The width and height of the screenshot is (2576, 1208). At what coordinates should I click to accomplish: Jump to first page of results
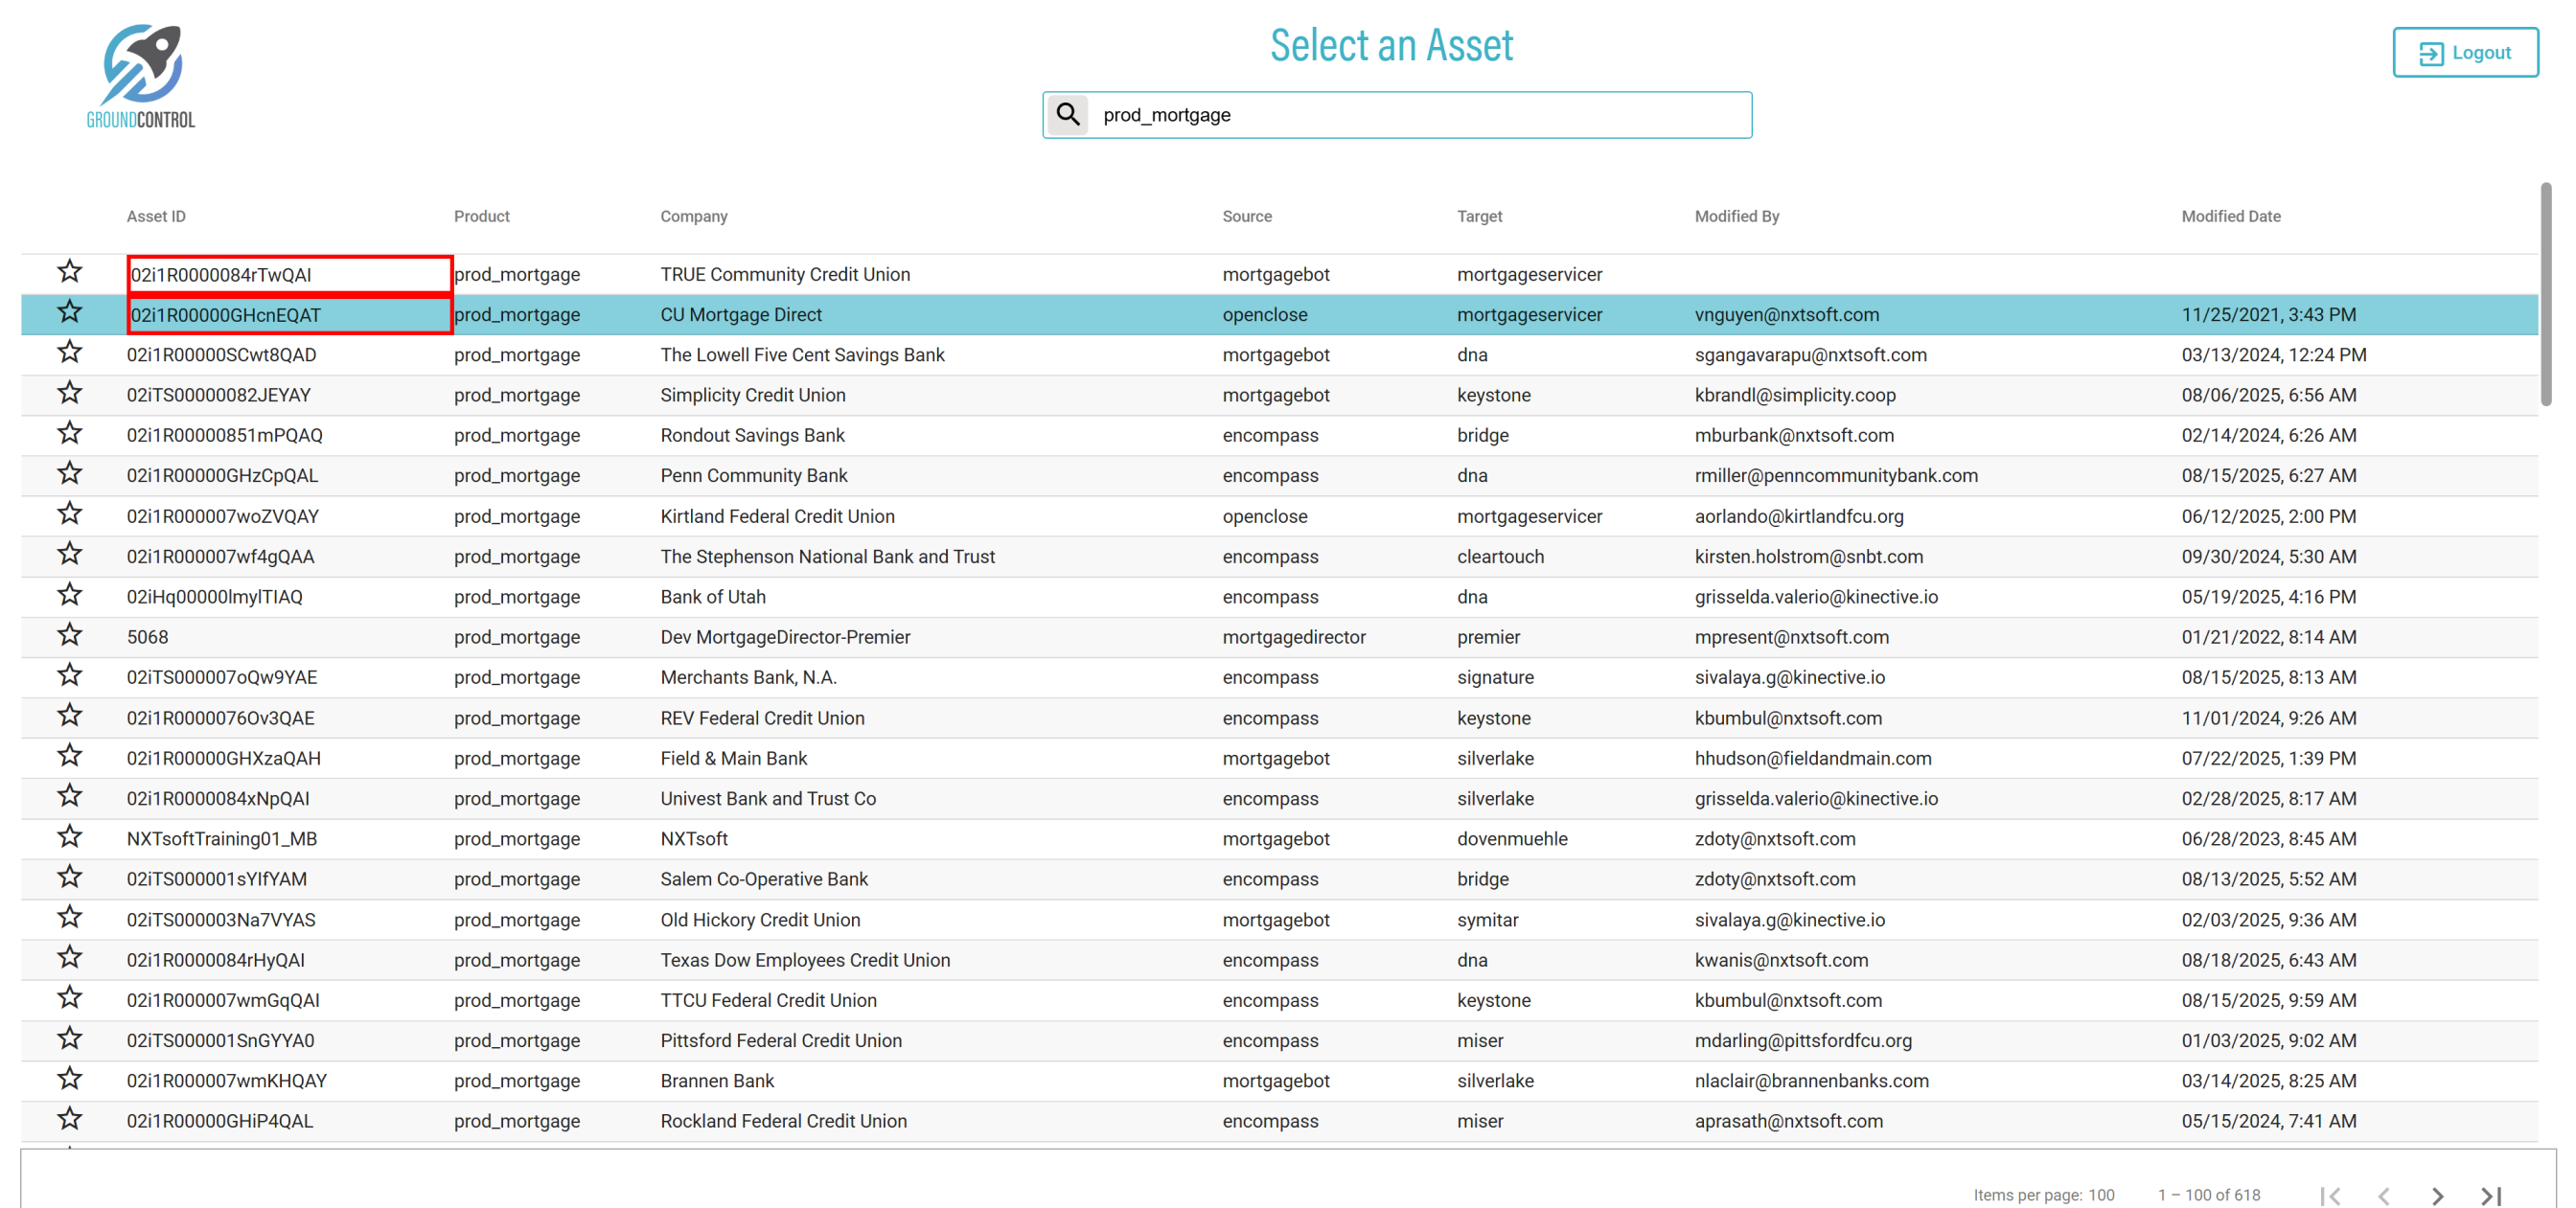tap(2330, 1195)
